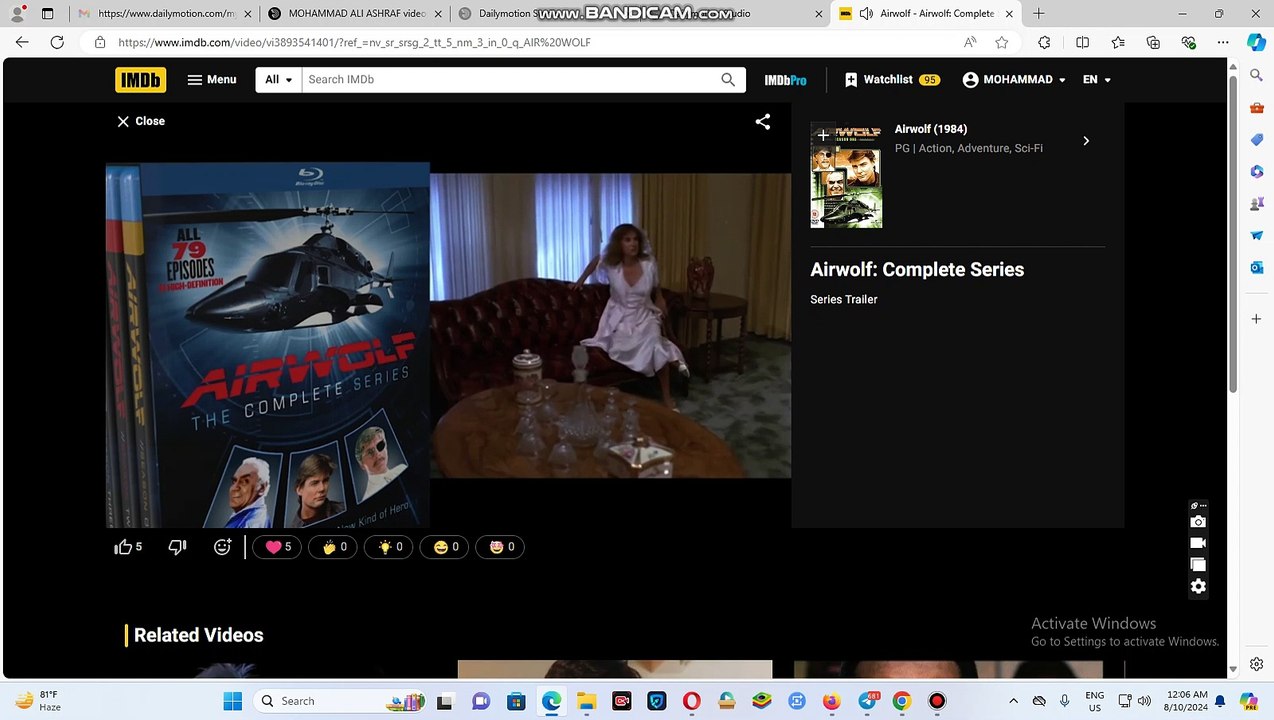Image resolution: width=1274 pixels, height=720 pixels.
Task: Close the active Airwolf browser tab
Action: coord(1009,14)
